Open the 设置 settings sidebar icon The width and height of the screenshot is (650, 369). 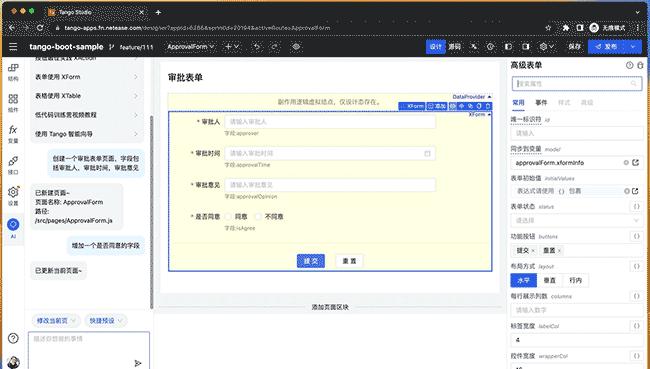pyautogui.click(x=13, y=196)
